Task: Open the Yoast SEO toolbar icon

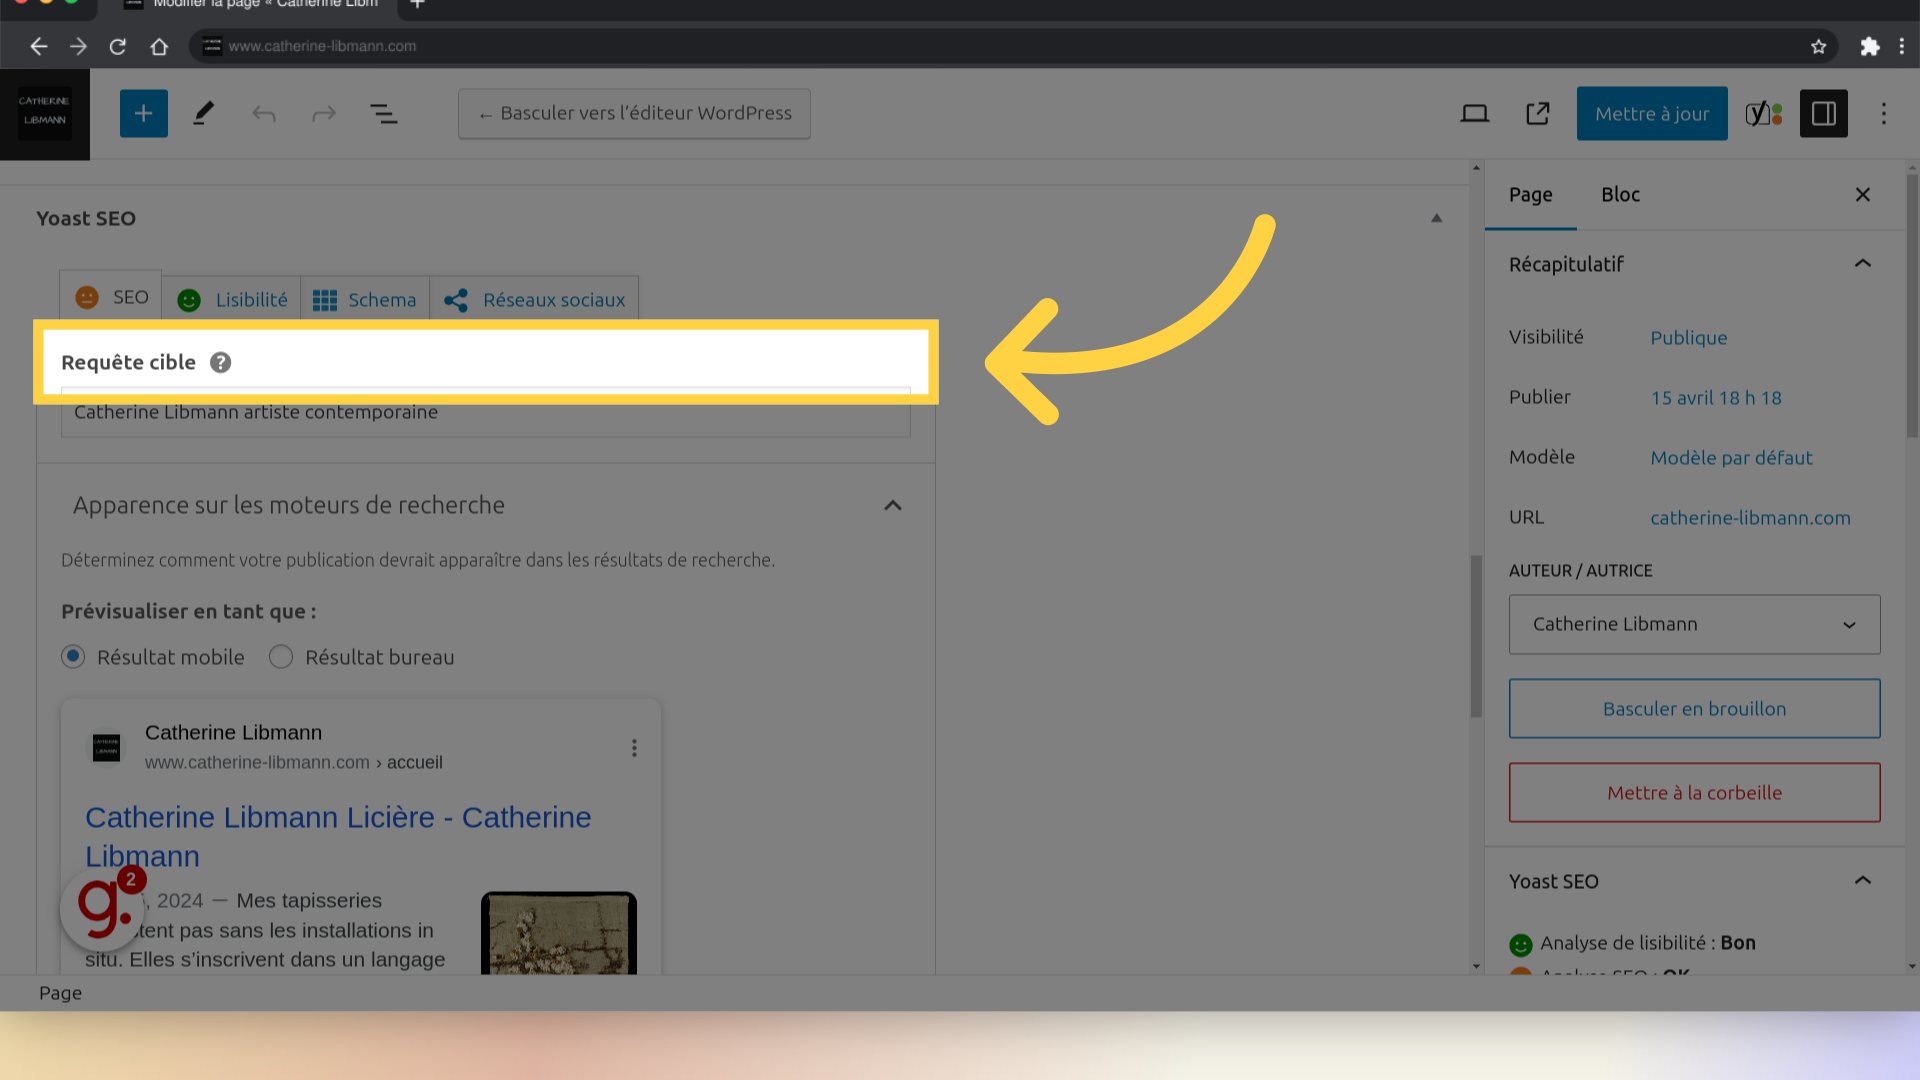Action: point(1764,114)
